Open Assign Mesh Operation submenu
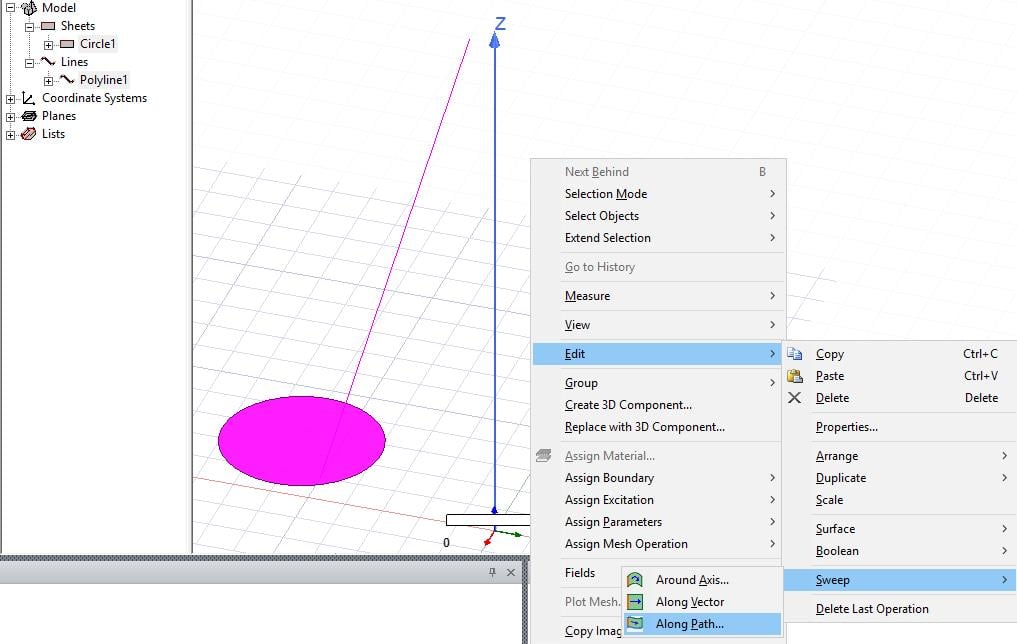 pyautogui.click(x=659, y=544)
